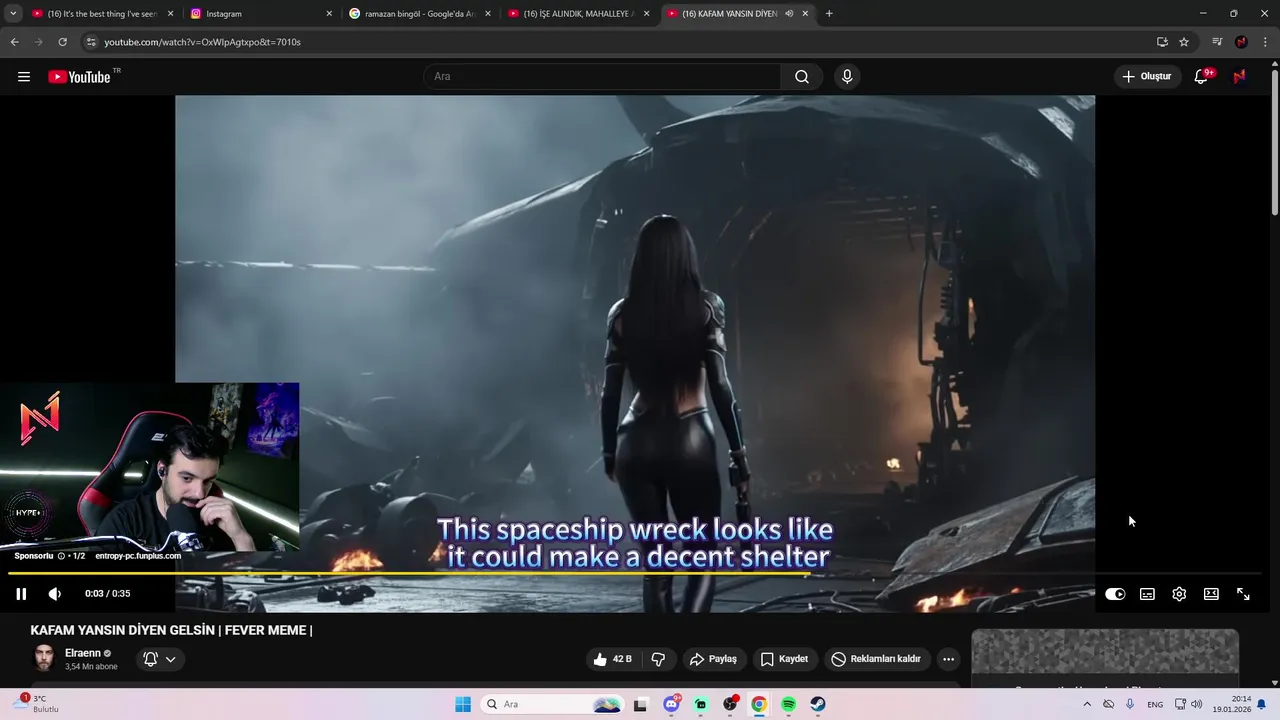Open the Chrome three-dot menu
This screenshot has width=1280, height=720.
pos(1266,42)
